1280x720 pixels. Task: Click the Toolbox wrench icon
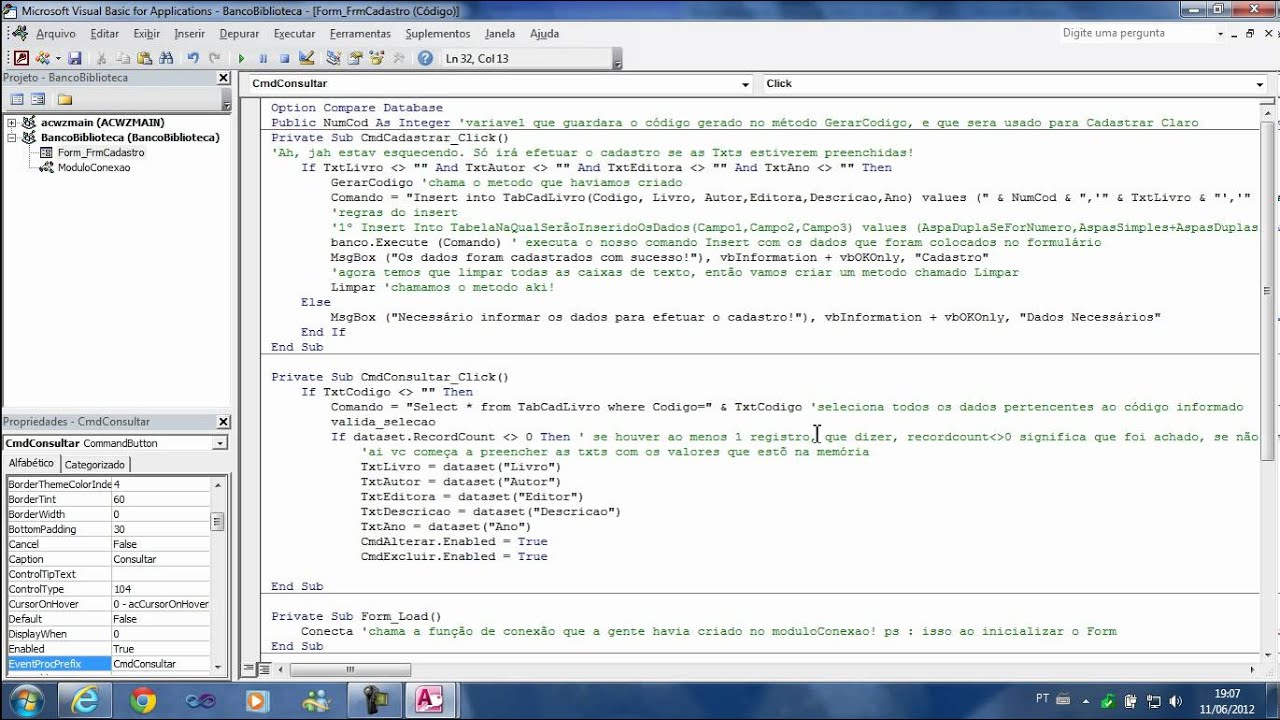point(398,58)
